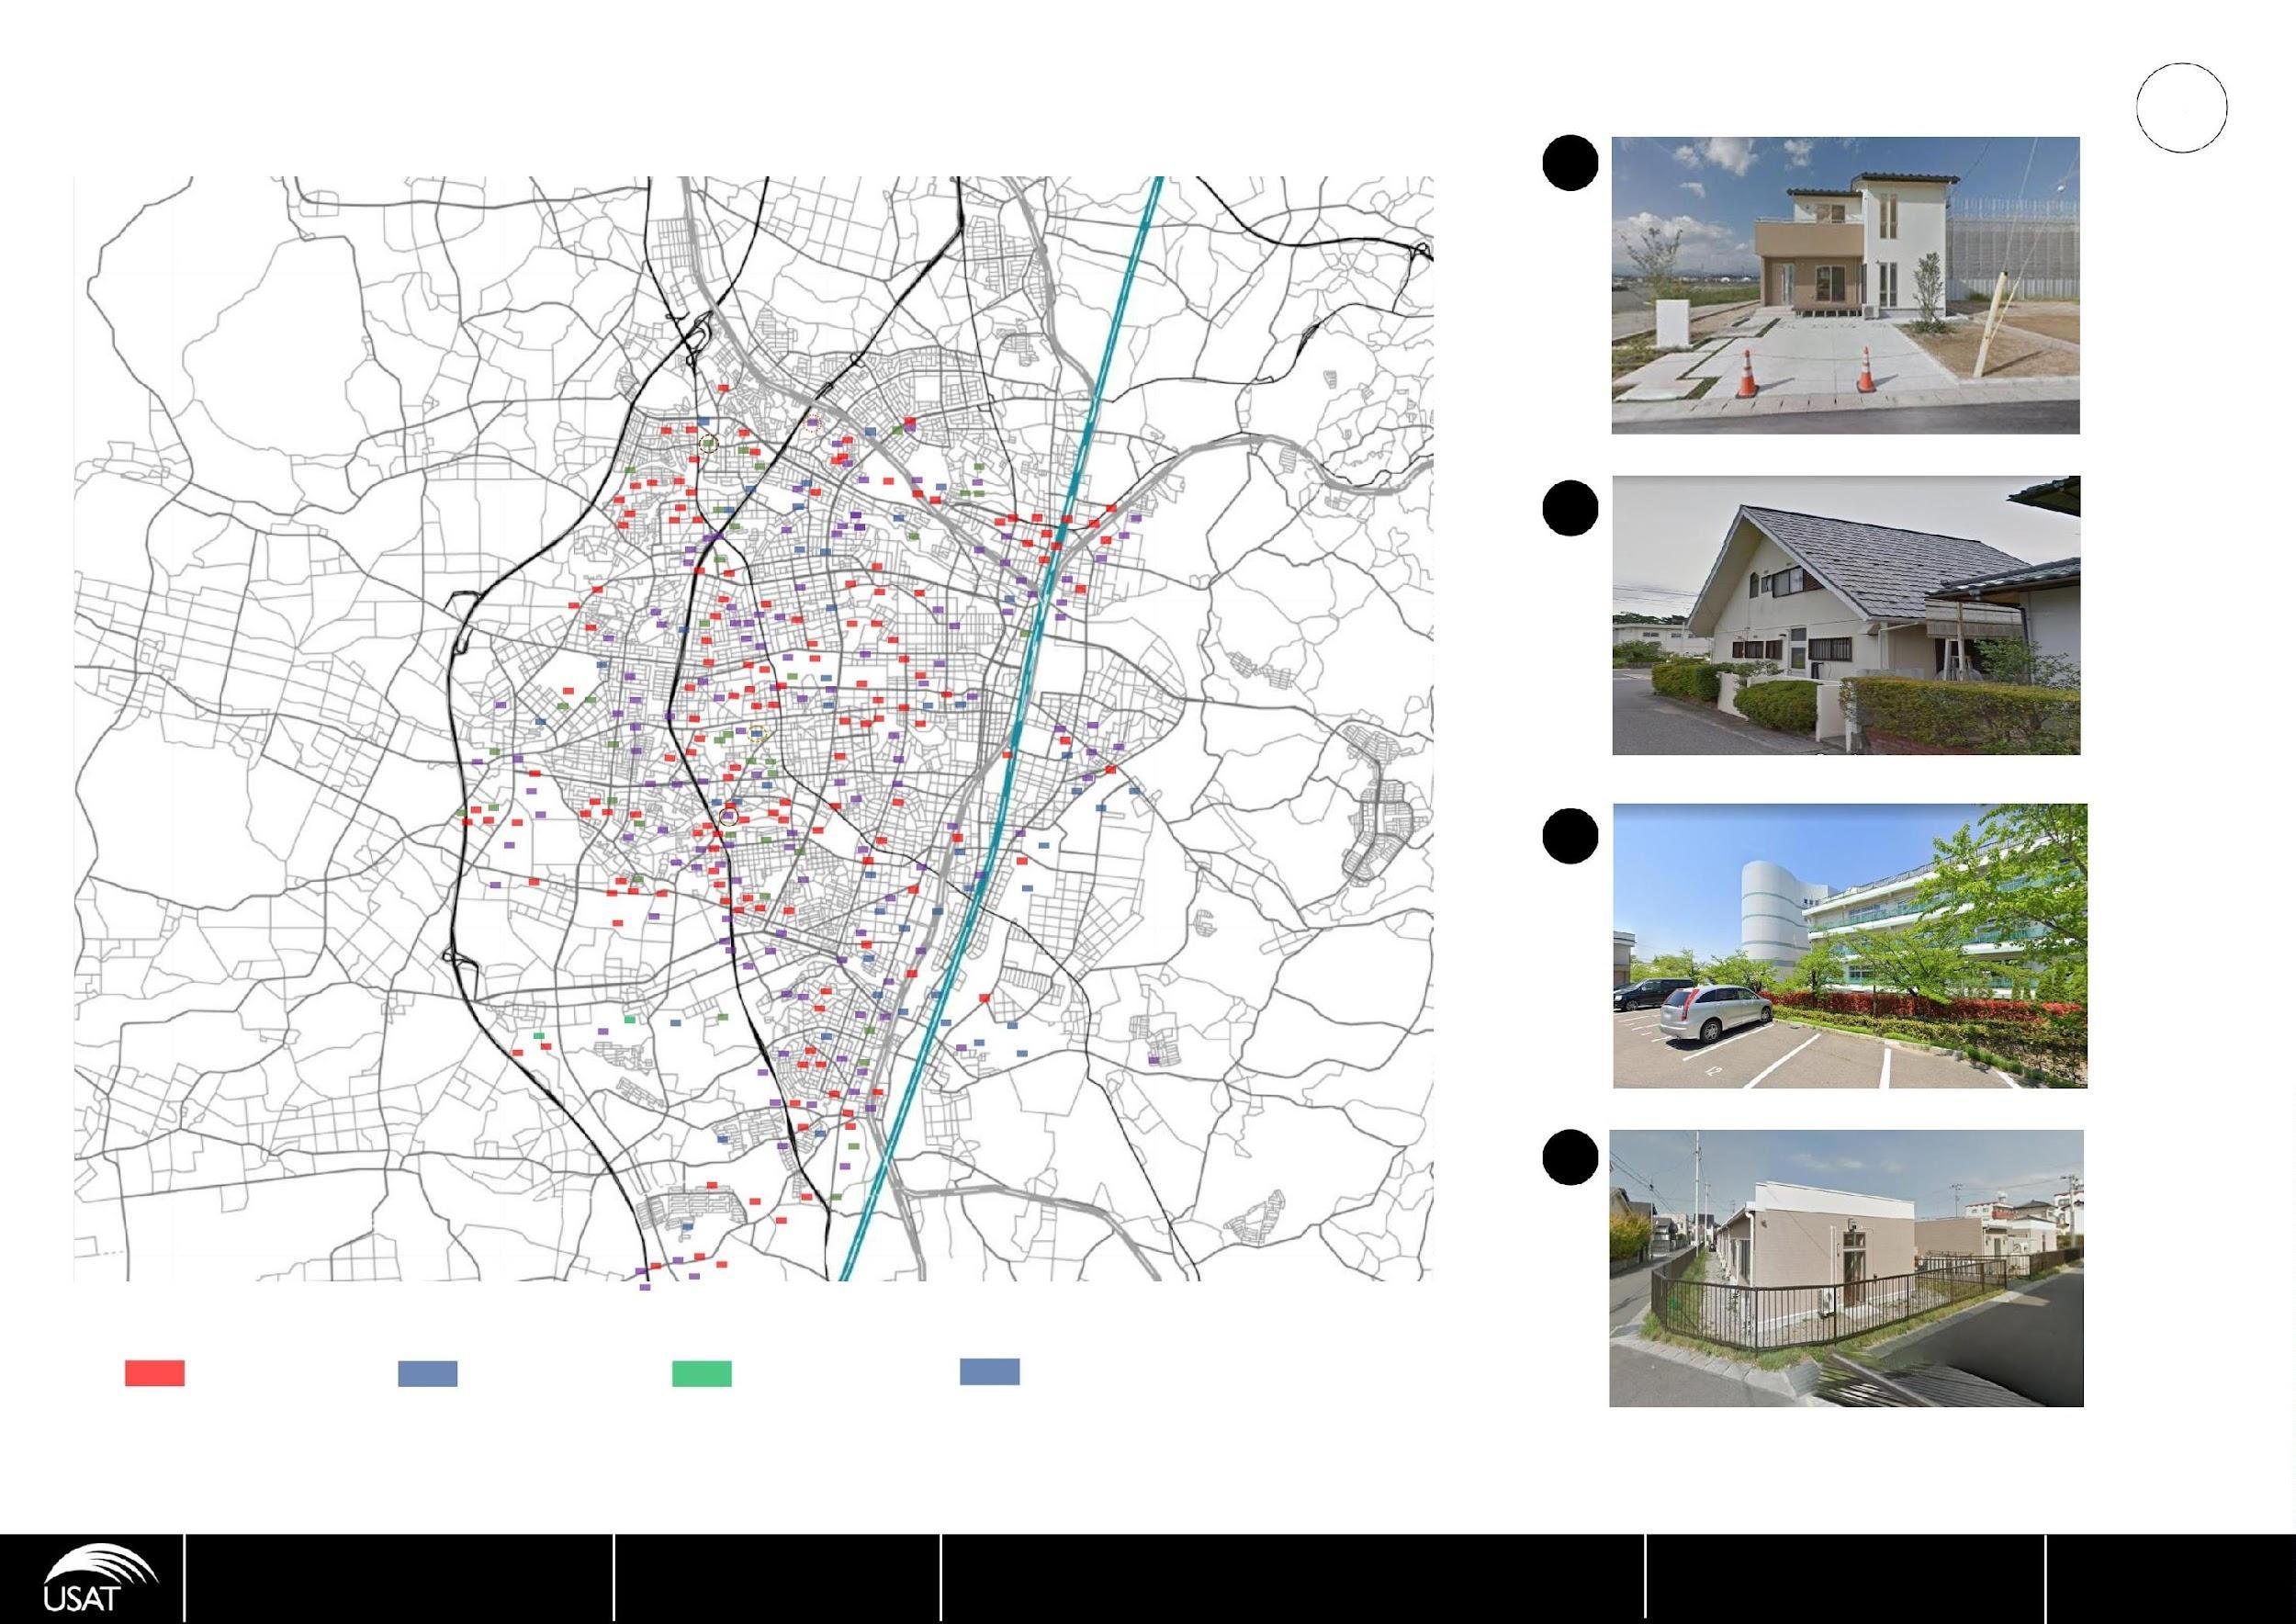Open the parking lot photo with the silver car

[x=1850, y=946]
